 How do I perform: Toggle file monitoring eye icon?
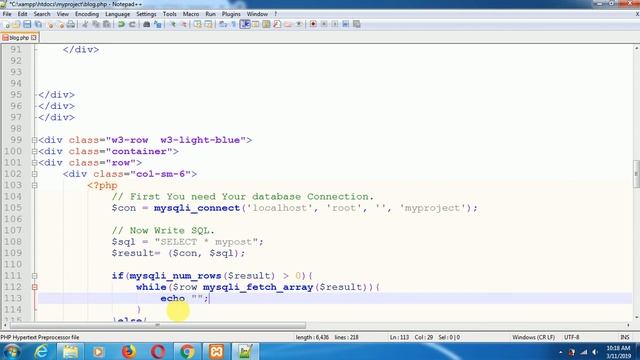(x=299, y=24)
